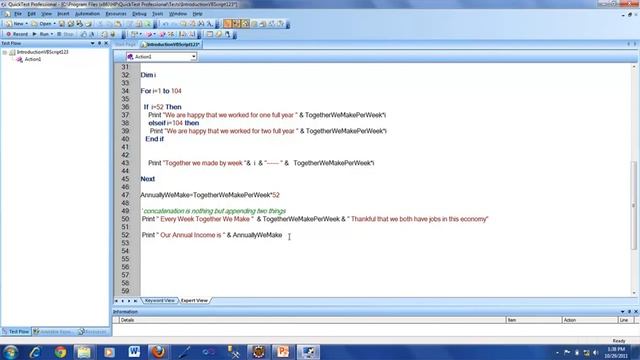Open Information panel options arrow

pyautogui.click(x=622, y=312)
